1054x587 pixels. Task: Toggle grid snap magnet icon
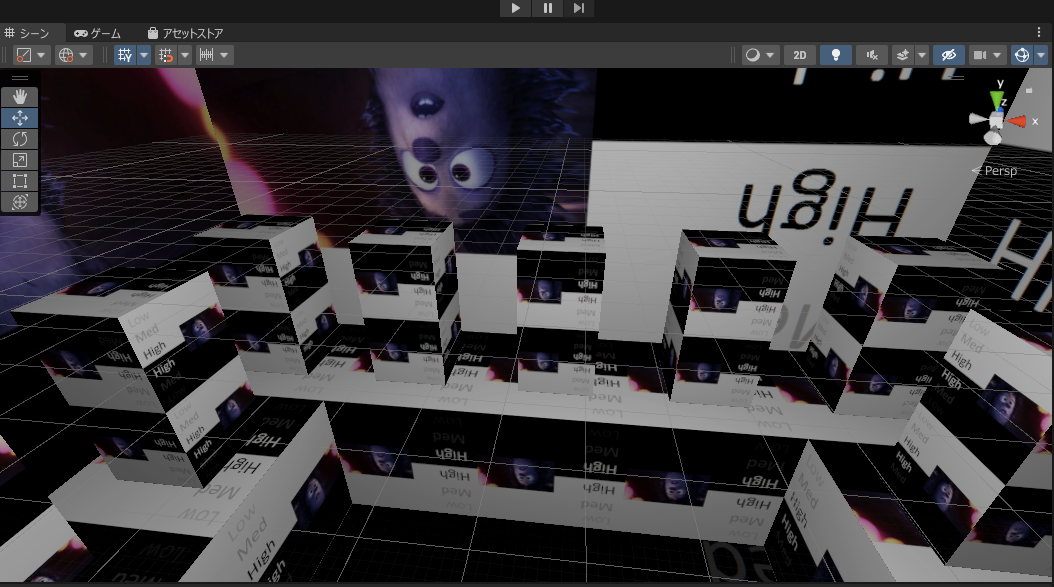click(x=166, y=55)
